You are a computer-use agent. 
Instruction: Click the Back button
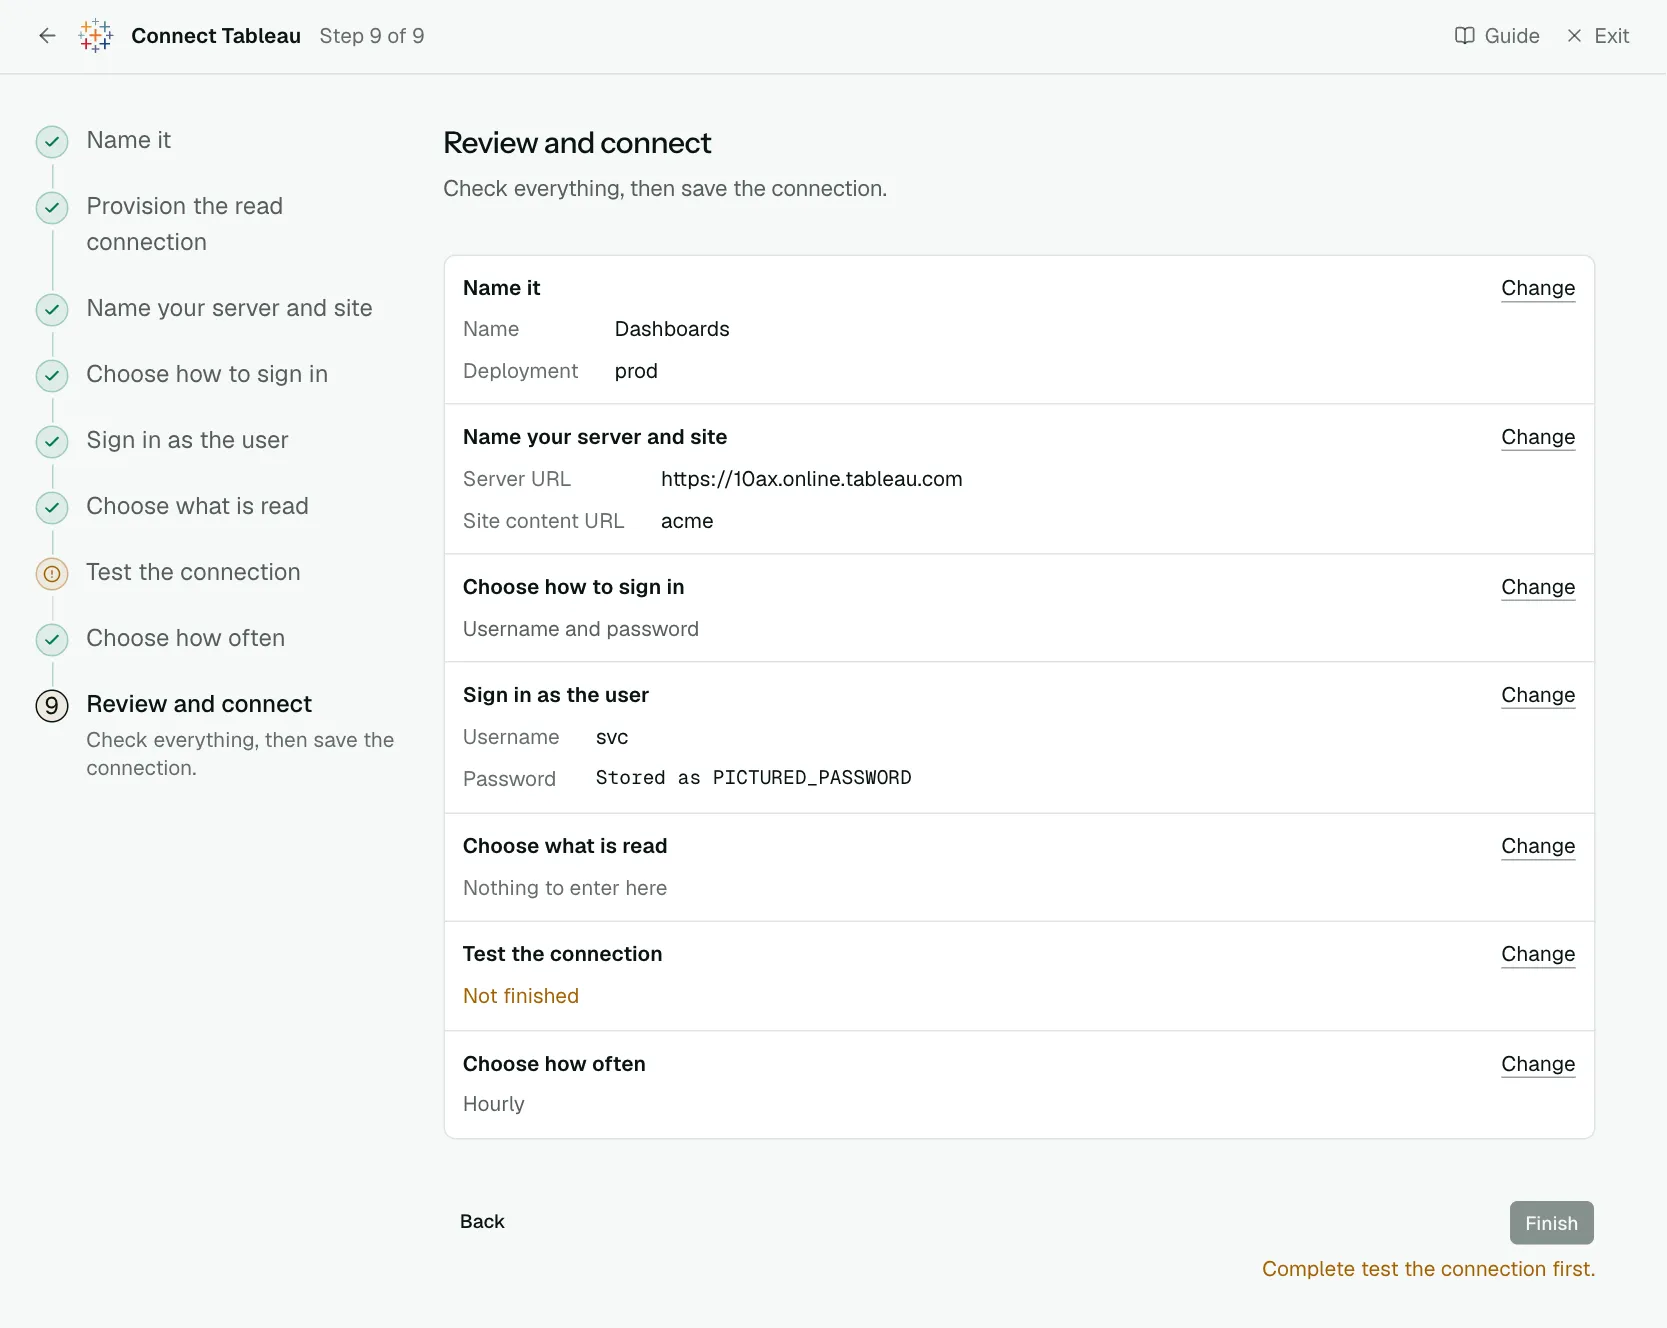tap(482, 1222)
